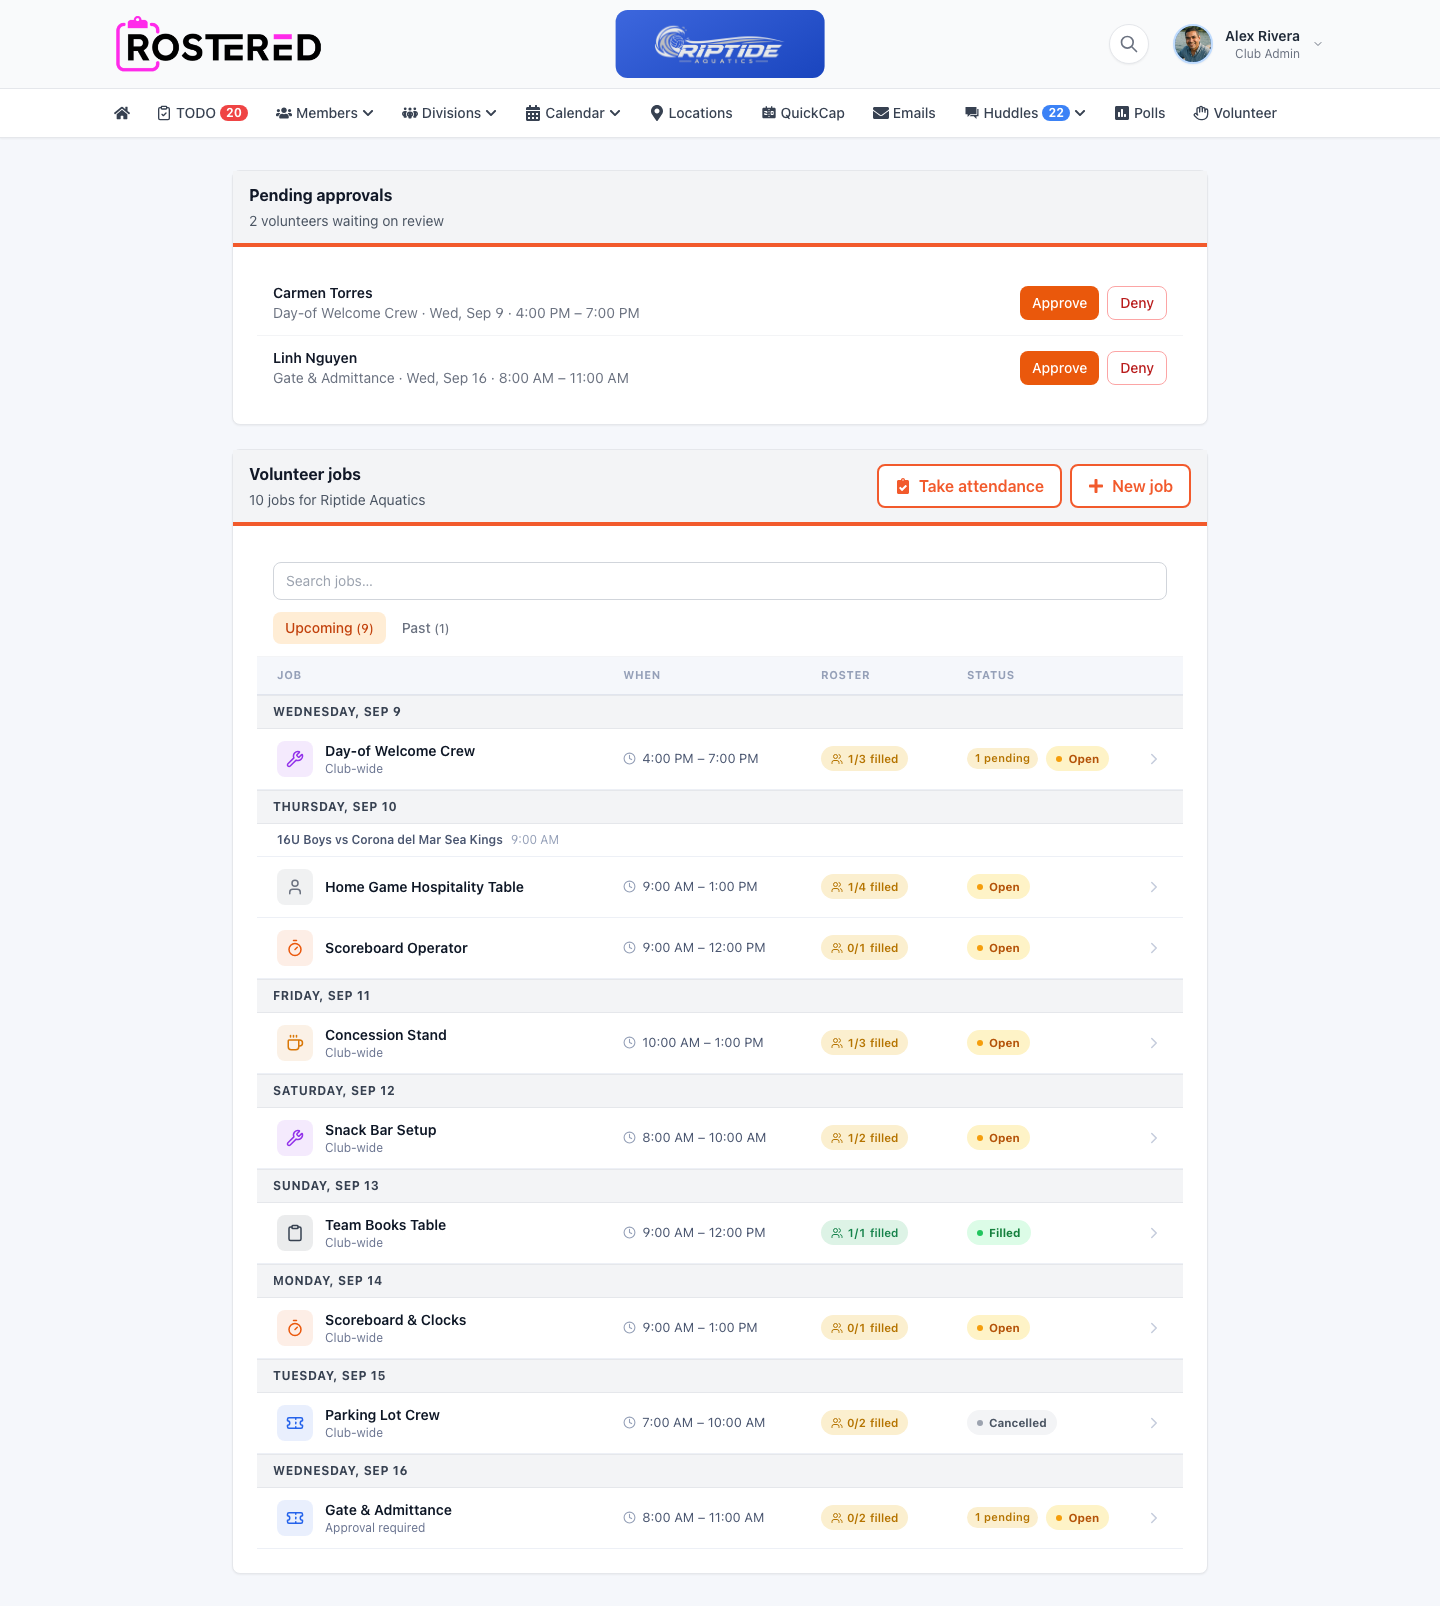
Task: Open the Riptide Aquatics club logo
Action: [720, 44]
